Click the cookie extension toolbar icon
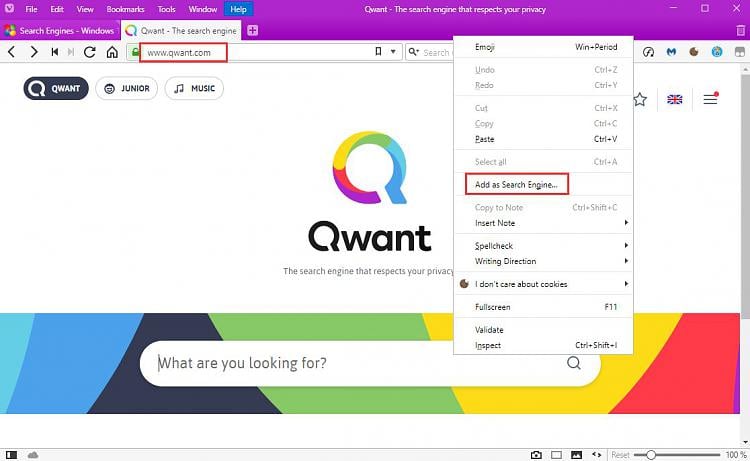The height and width of the screenshot is (461, 750). click(x=694, y=52)
